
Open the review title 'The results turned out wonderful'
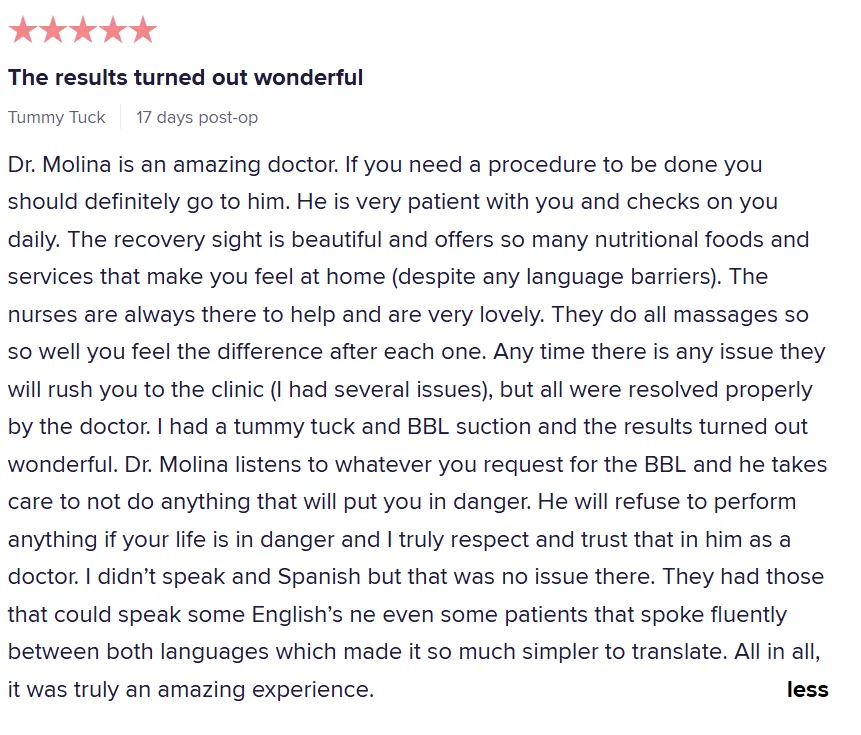click(186, 77)
